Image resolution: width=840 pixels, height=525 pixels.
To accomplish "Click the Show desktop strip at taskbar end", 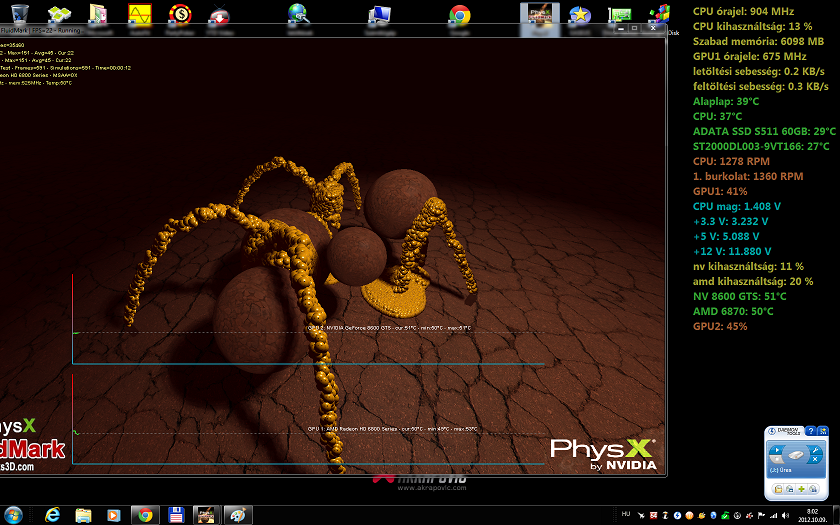I will point(836,515).
